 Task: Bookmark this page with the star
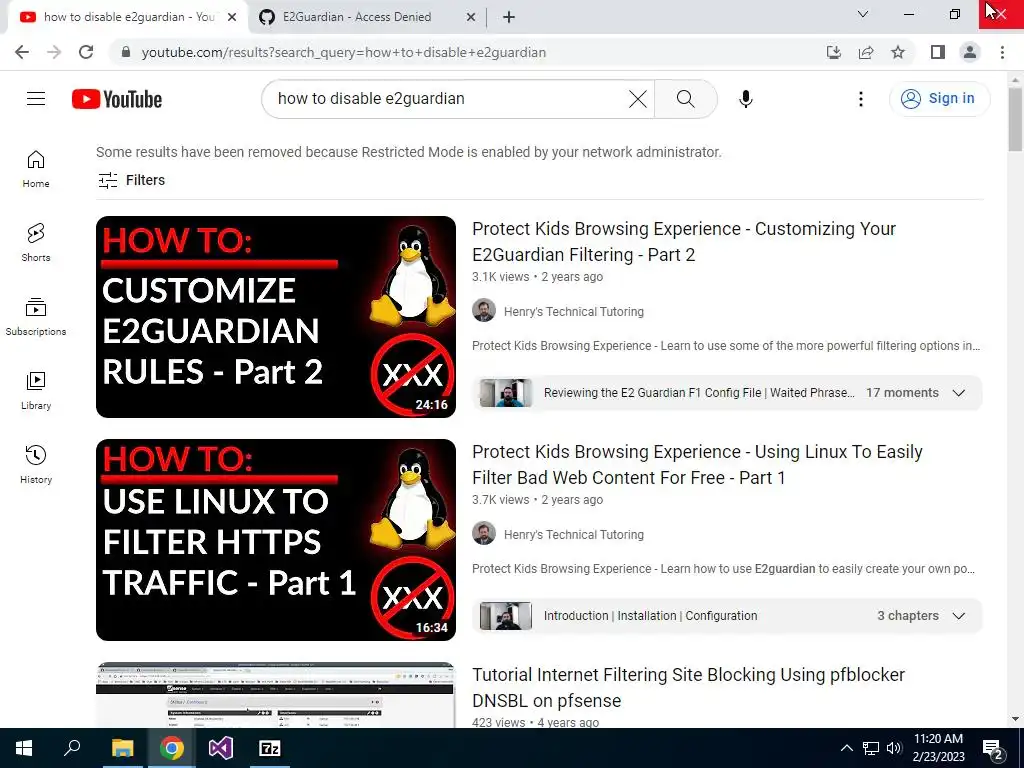[x=898, y=52]
